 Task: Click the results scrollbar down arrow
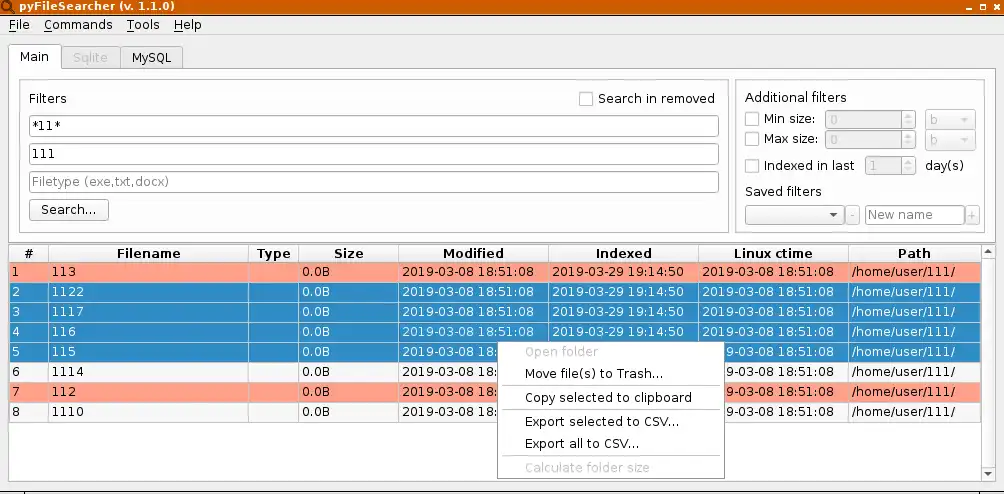click(x=987, y=474)
